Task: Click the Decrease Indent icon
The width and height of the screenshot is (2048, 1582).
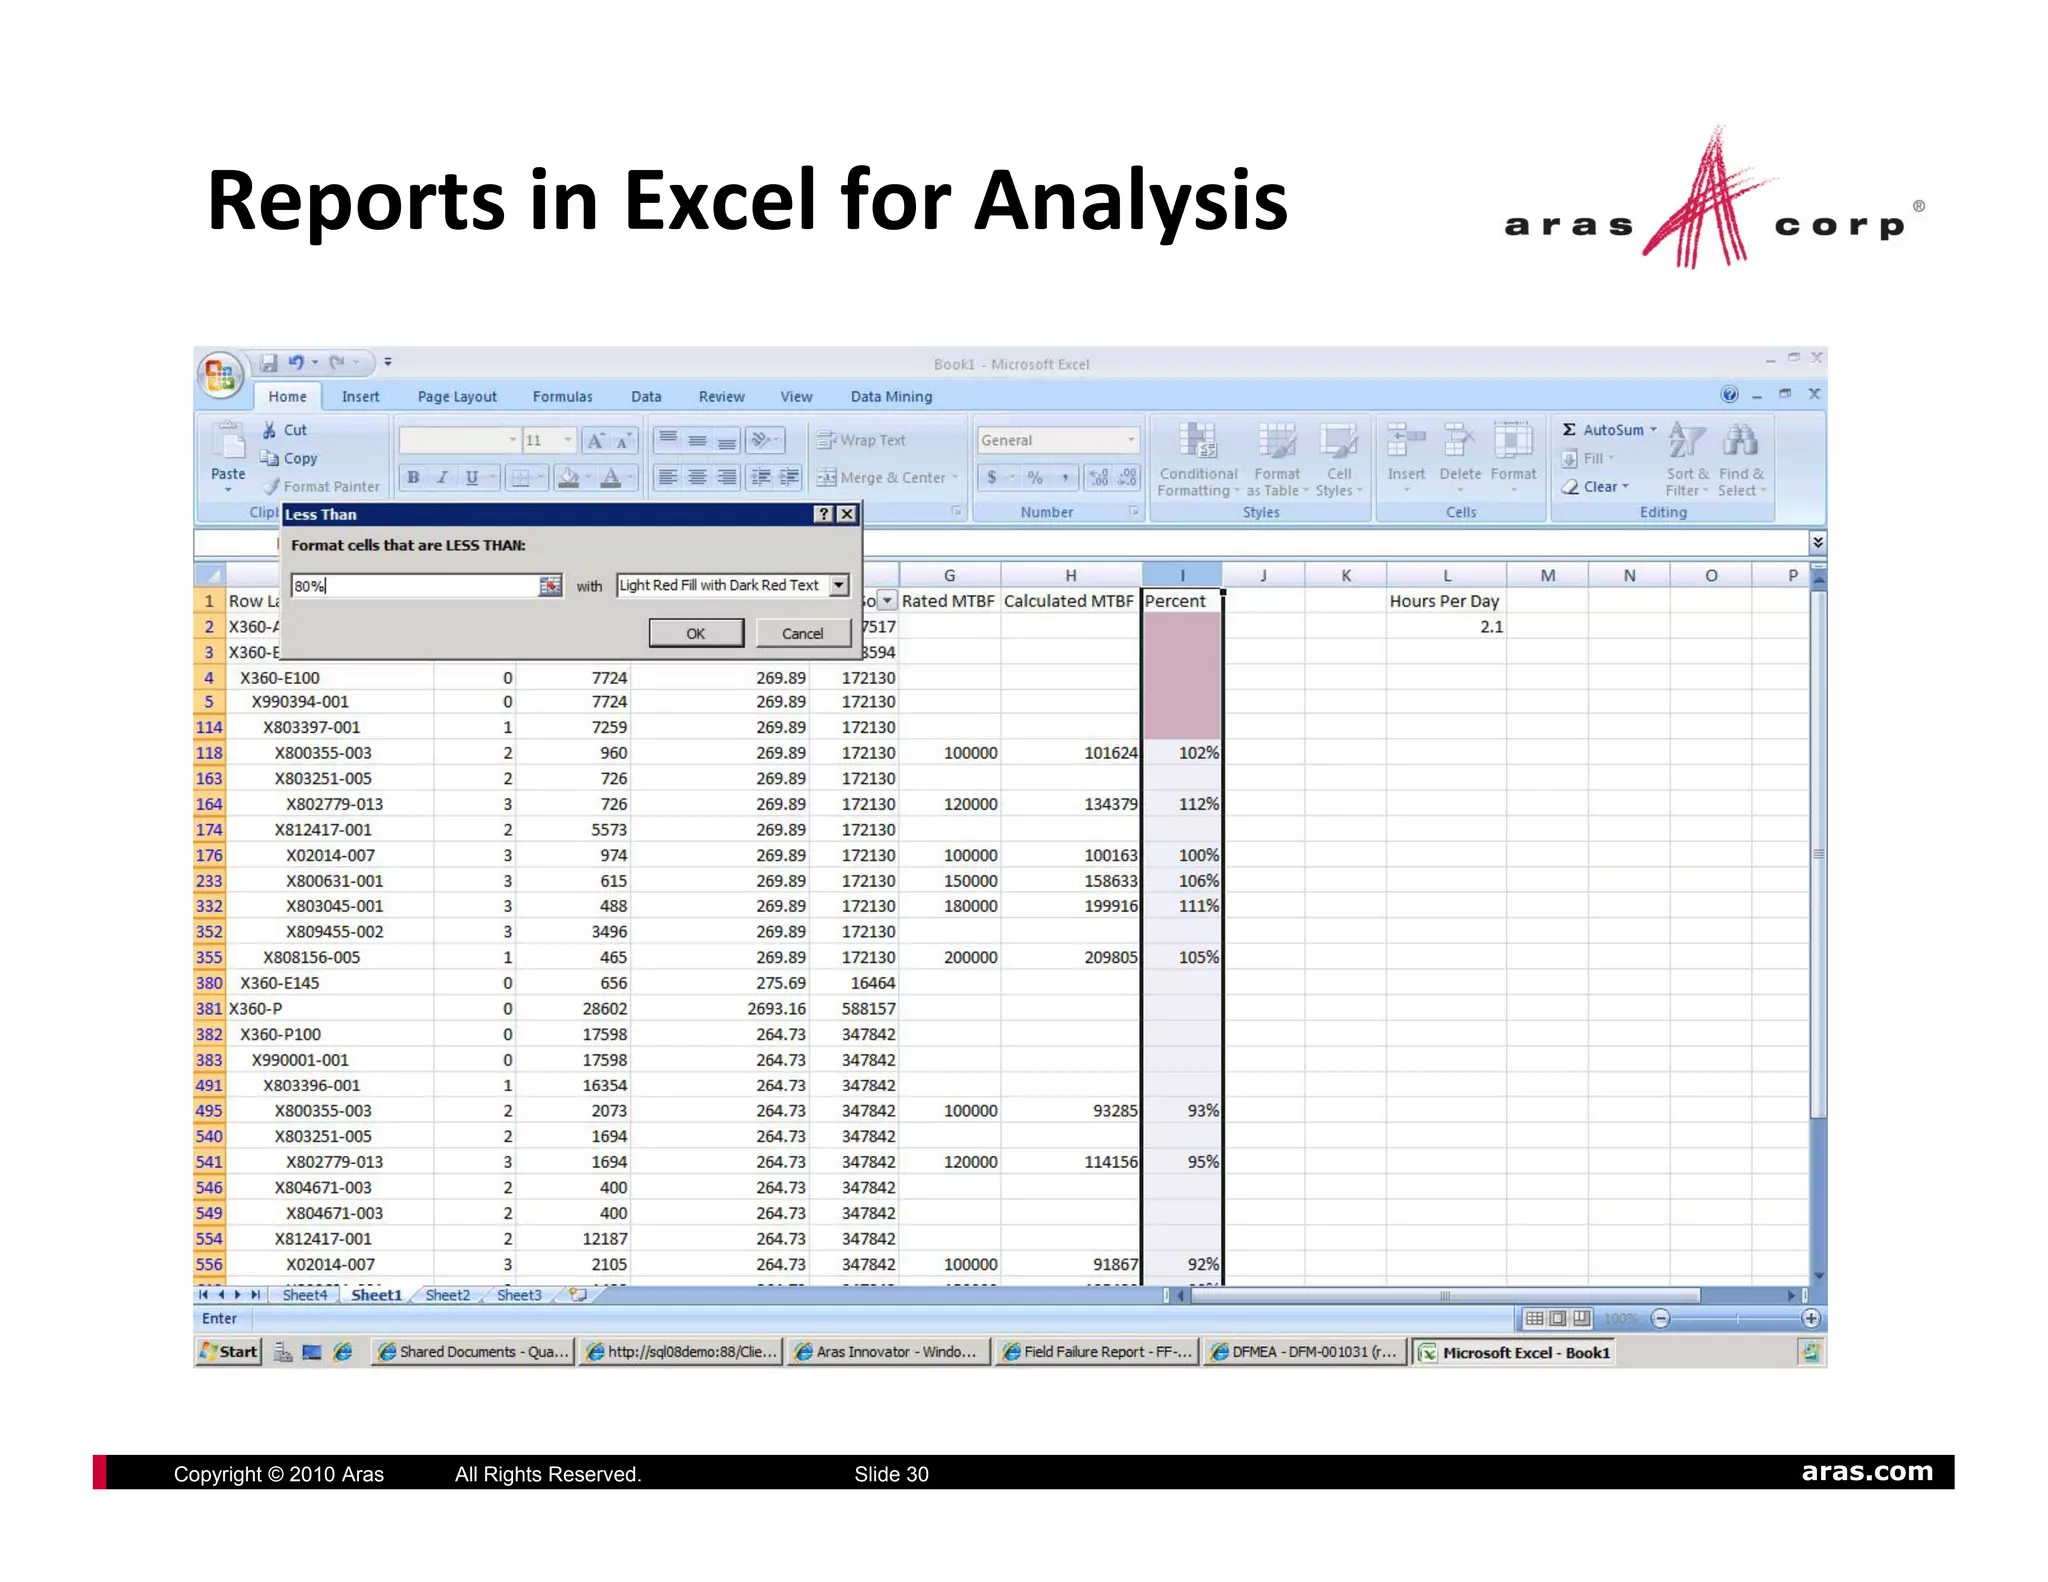Action: (x=761, y=478)
